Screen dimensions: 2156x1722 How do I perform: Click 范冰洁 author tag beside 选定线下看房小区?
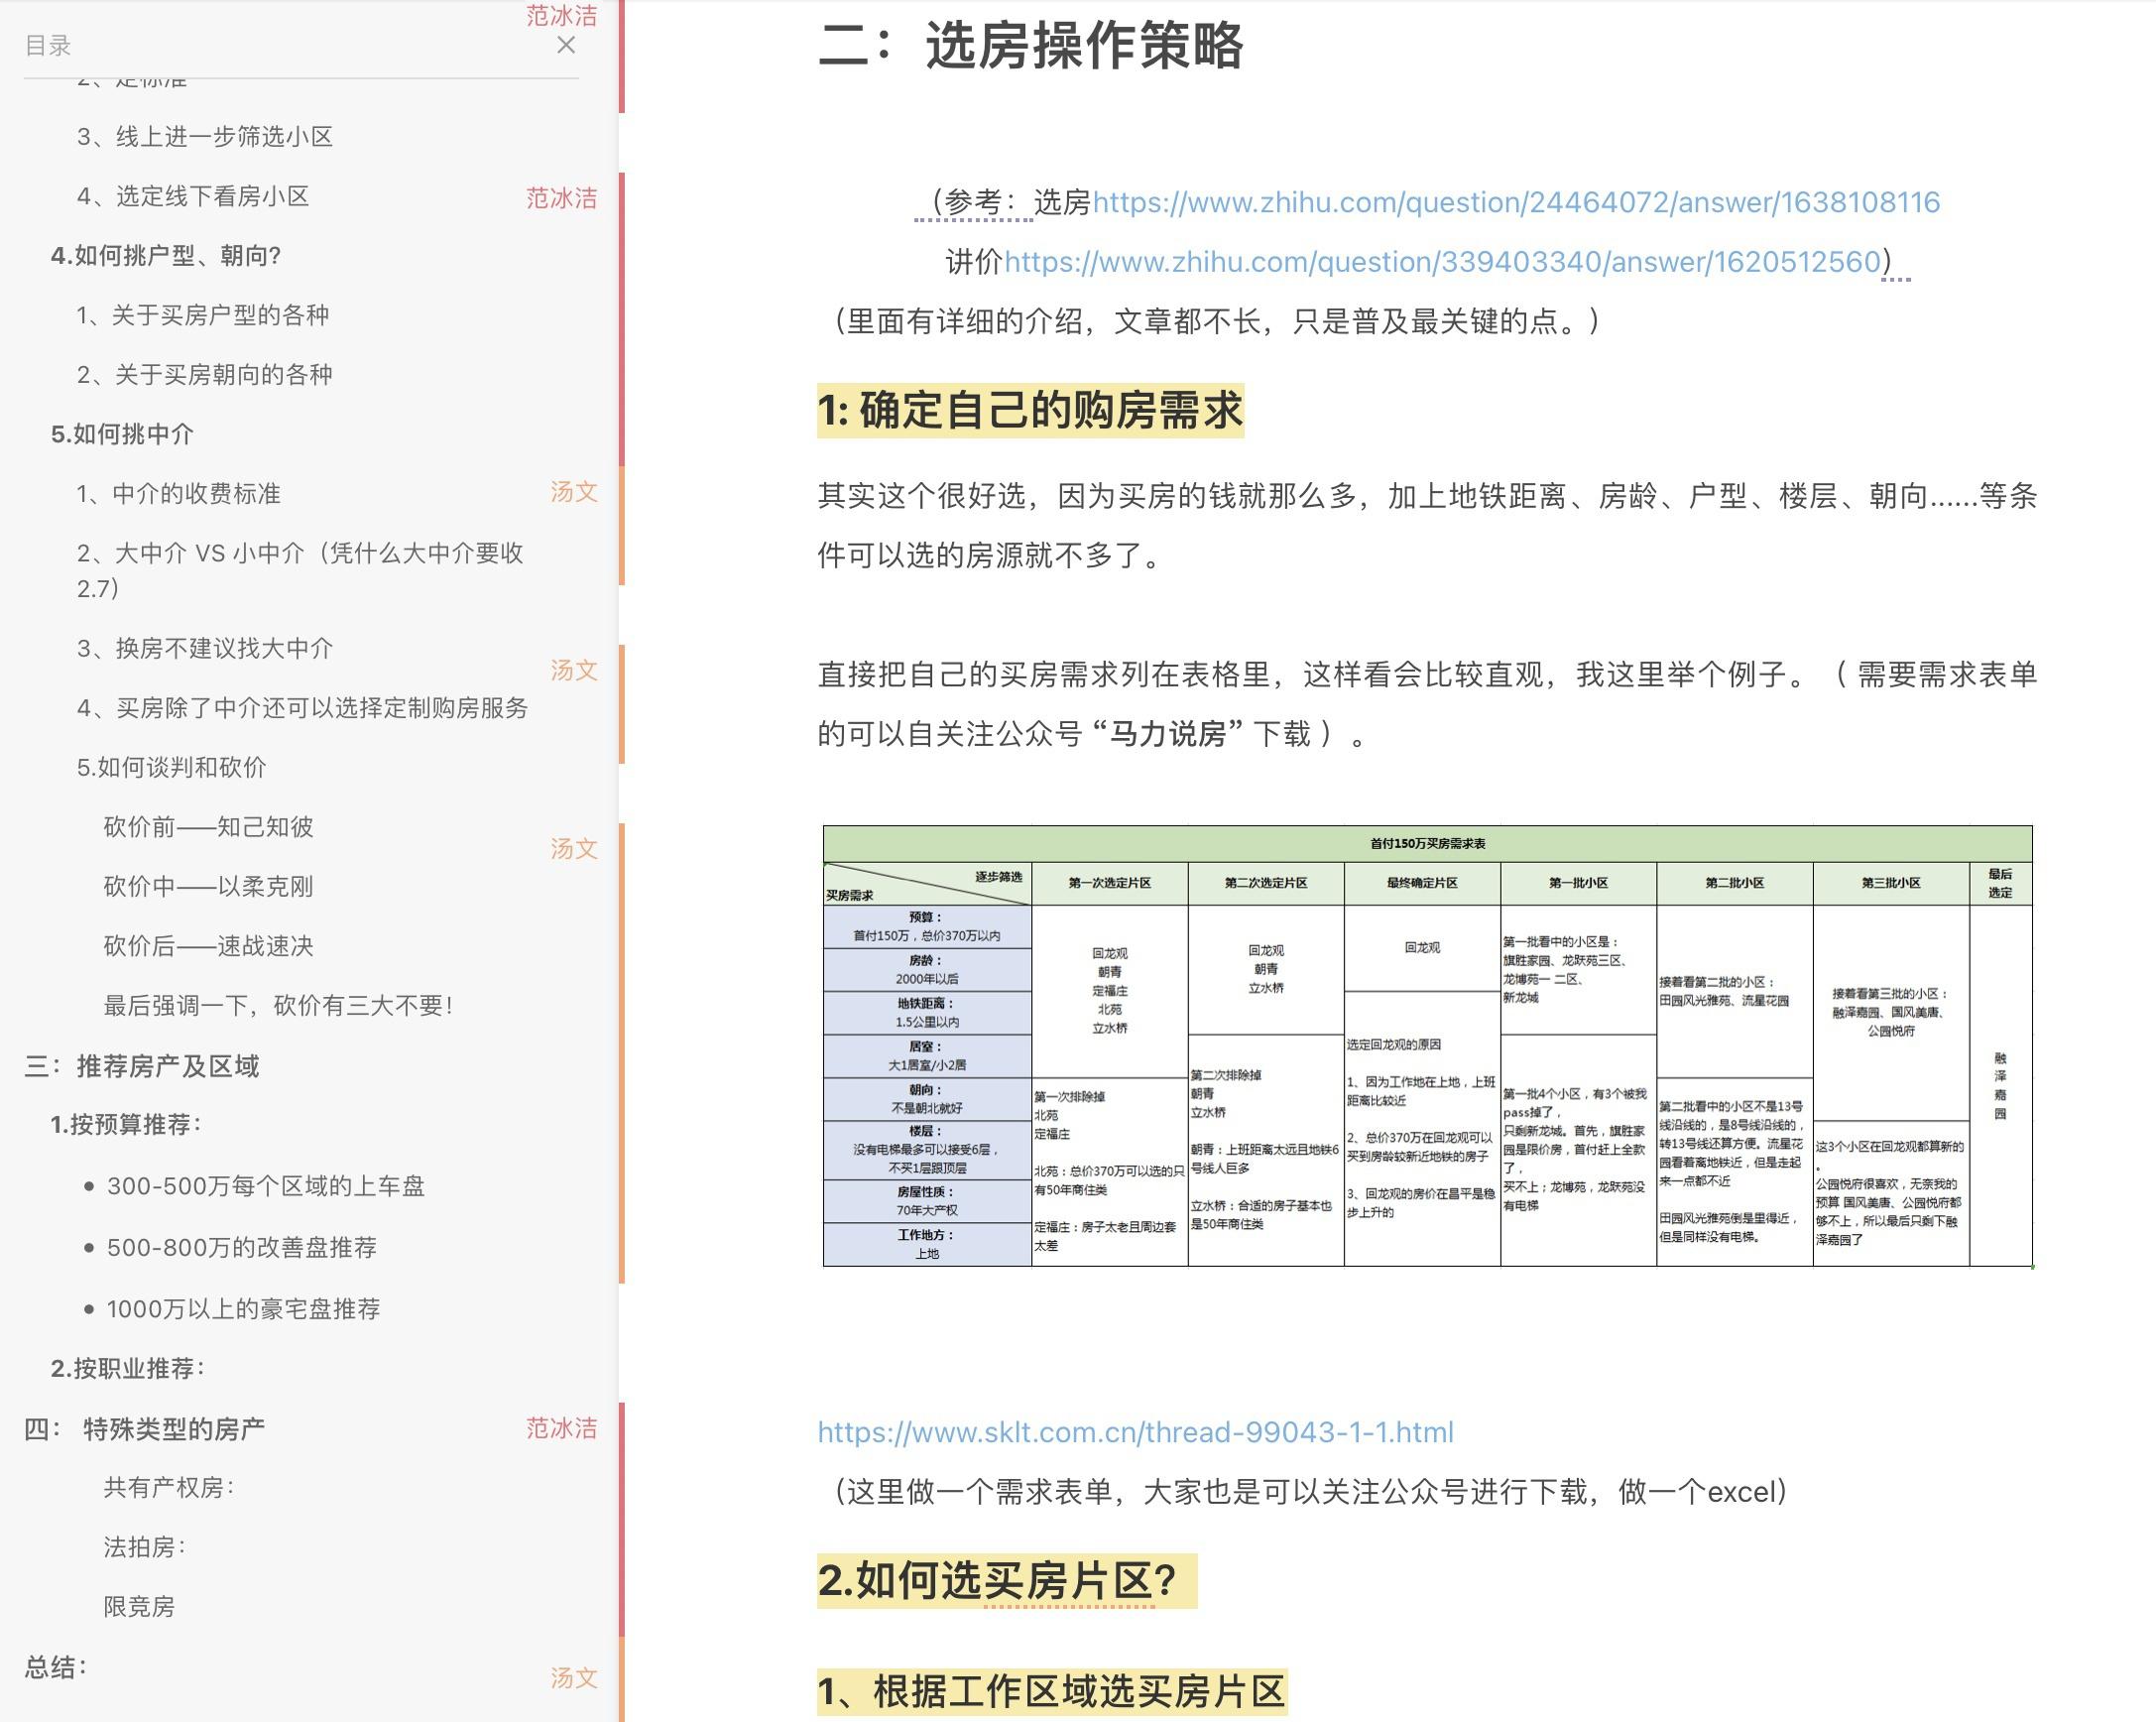[x=561, y=198]
